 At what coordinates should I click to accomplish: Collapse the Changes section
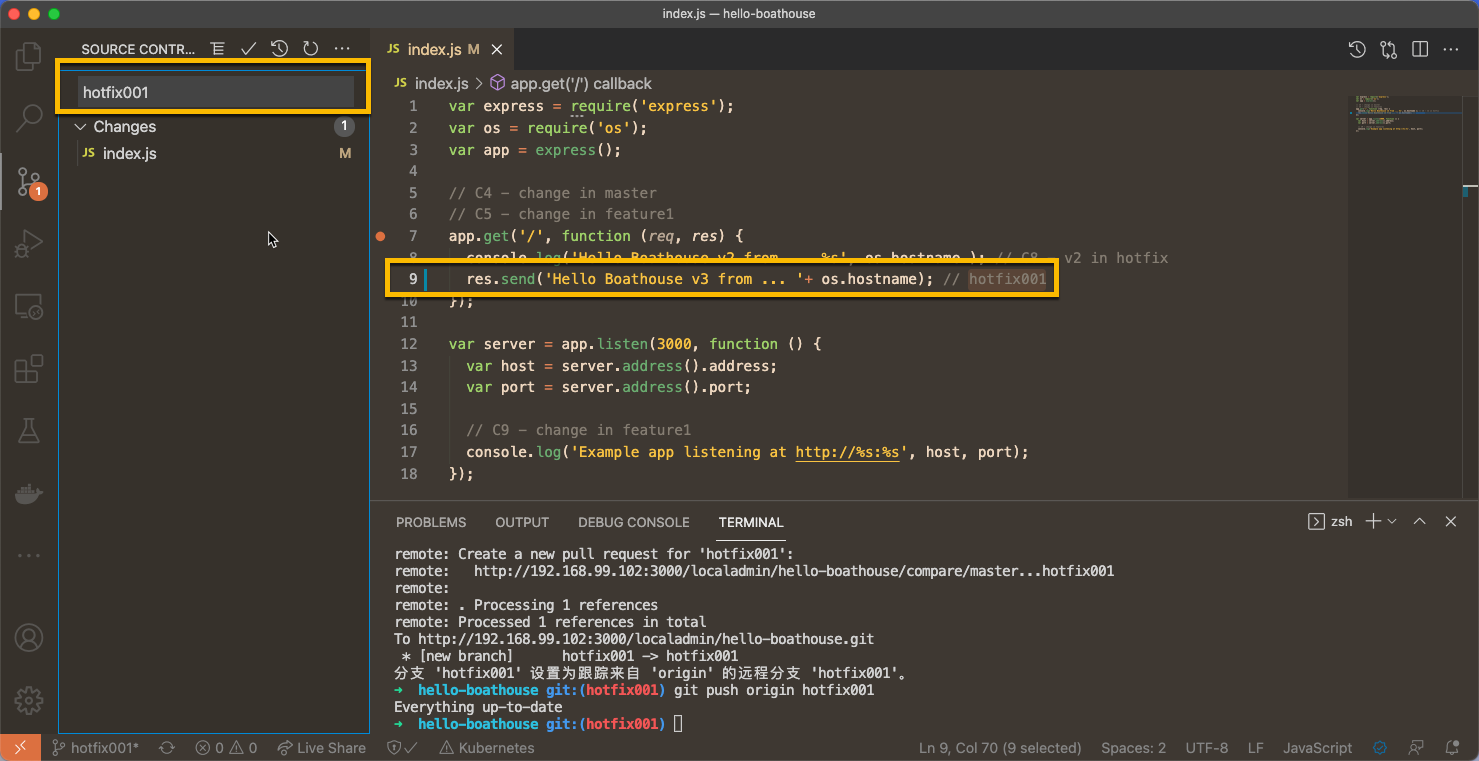(x=81, y=127)
